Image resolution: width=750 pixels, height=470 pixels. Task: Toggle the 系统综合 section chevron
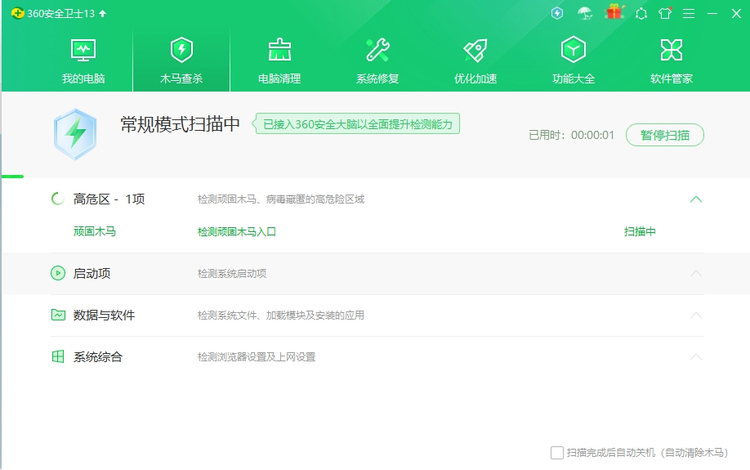point(696,357)
